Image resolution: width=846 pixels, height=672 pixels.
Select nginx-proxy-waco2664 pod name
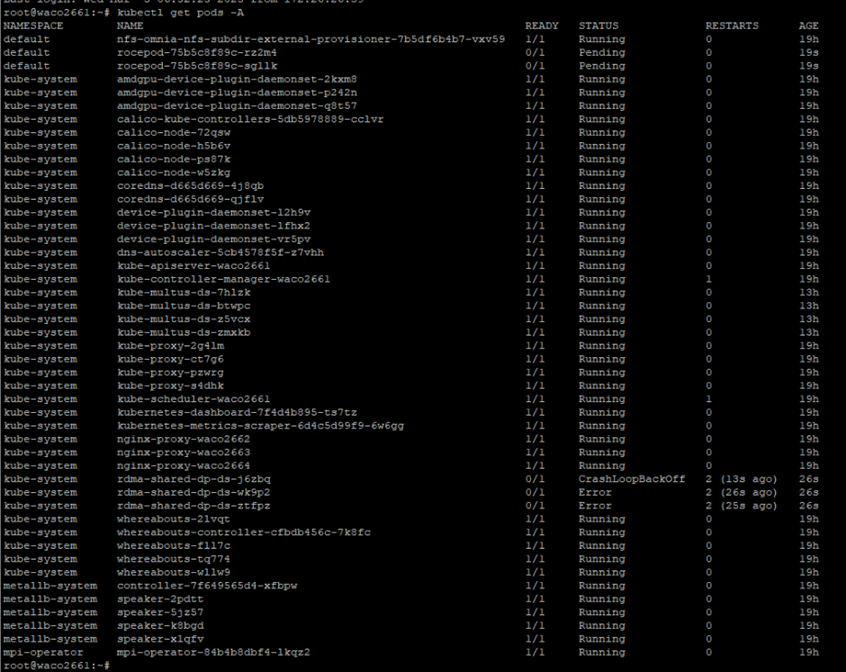pos(183,465)
